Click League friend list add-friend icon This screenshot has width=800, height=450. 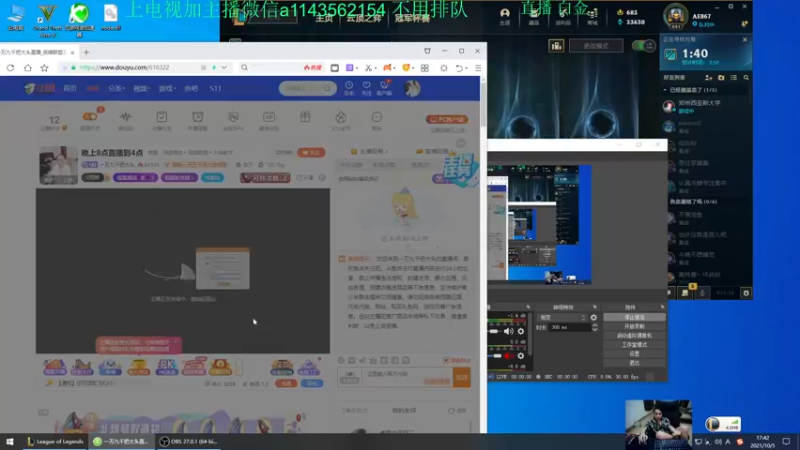pyautogui.click(x=709, y=78)
